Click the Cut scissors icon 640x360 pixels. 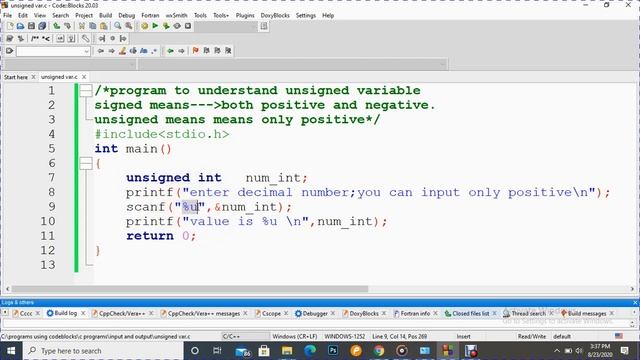pos(82,26)
